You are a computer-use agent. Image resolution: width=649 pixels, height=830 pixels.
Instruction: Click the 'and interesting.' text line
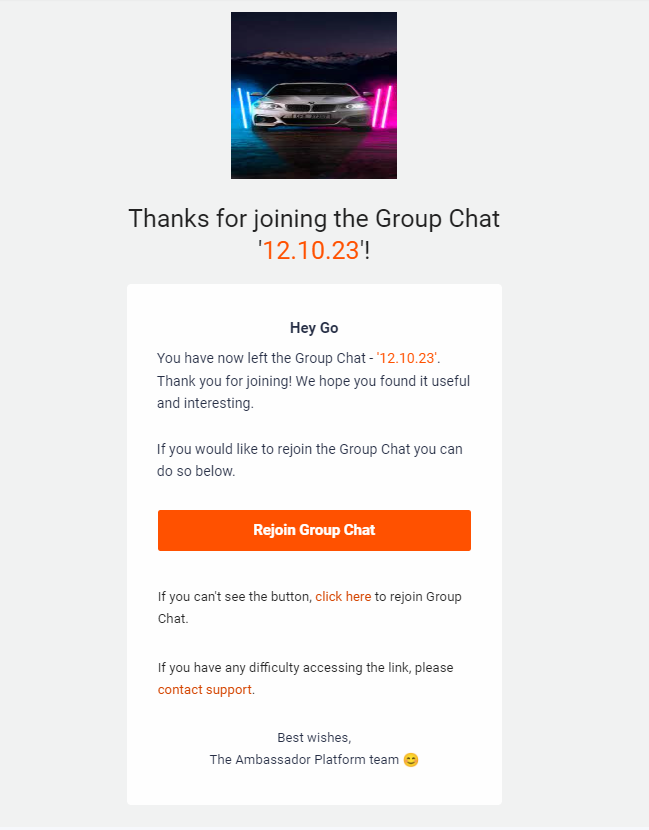click(205, 403)
